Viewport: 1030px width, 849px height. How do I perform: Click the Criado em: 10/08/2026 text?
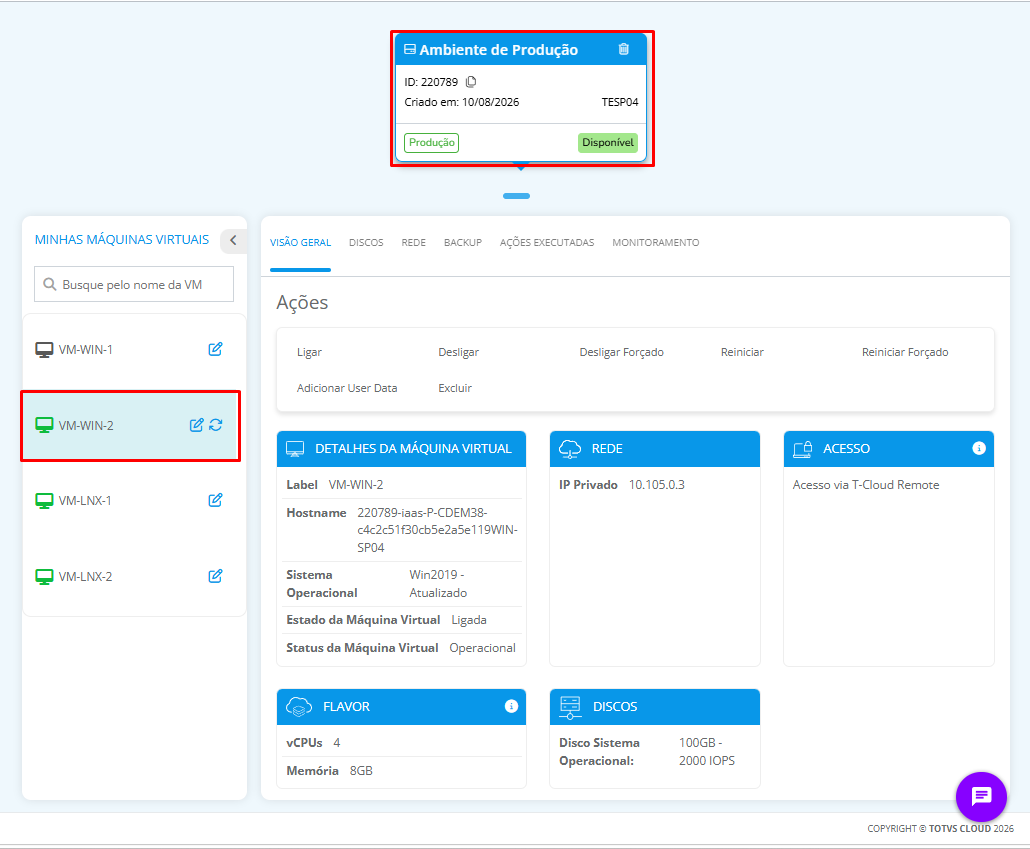pos(462,102)
